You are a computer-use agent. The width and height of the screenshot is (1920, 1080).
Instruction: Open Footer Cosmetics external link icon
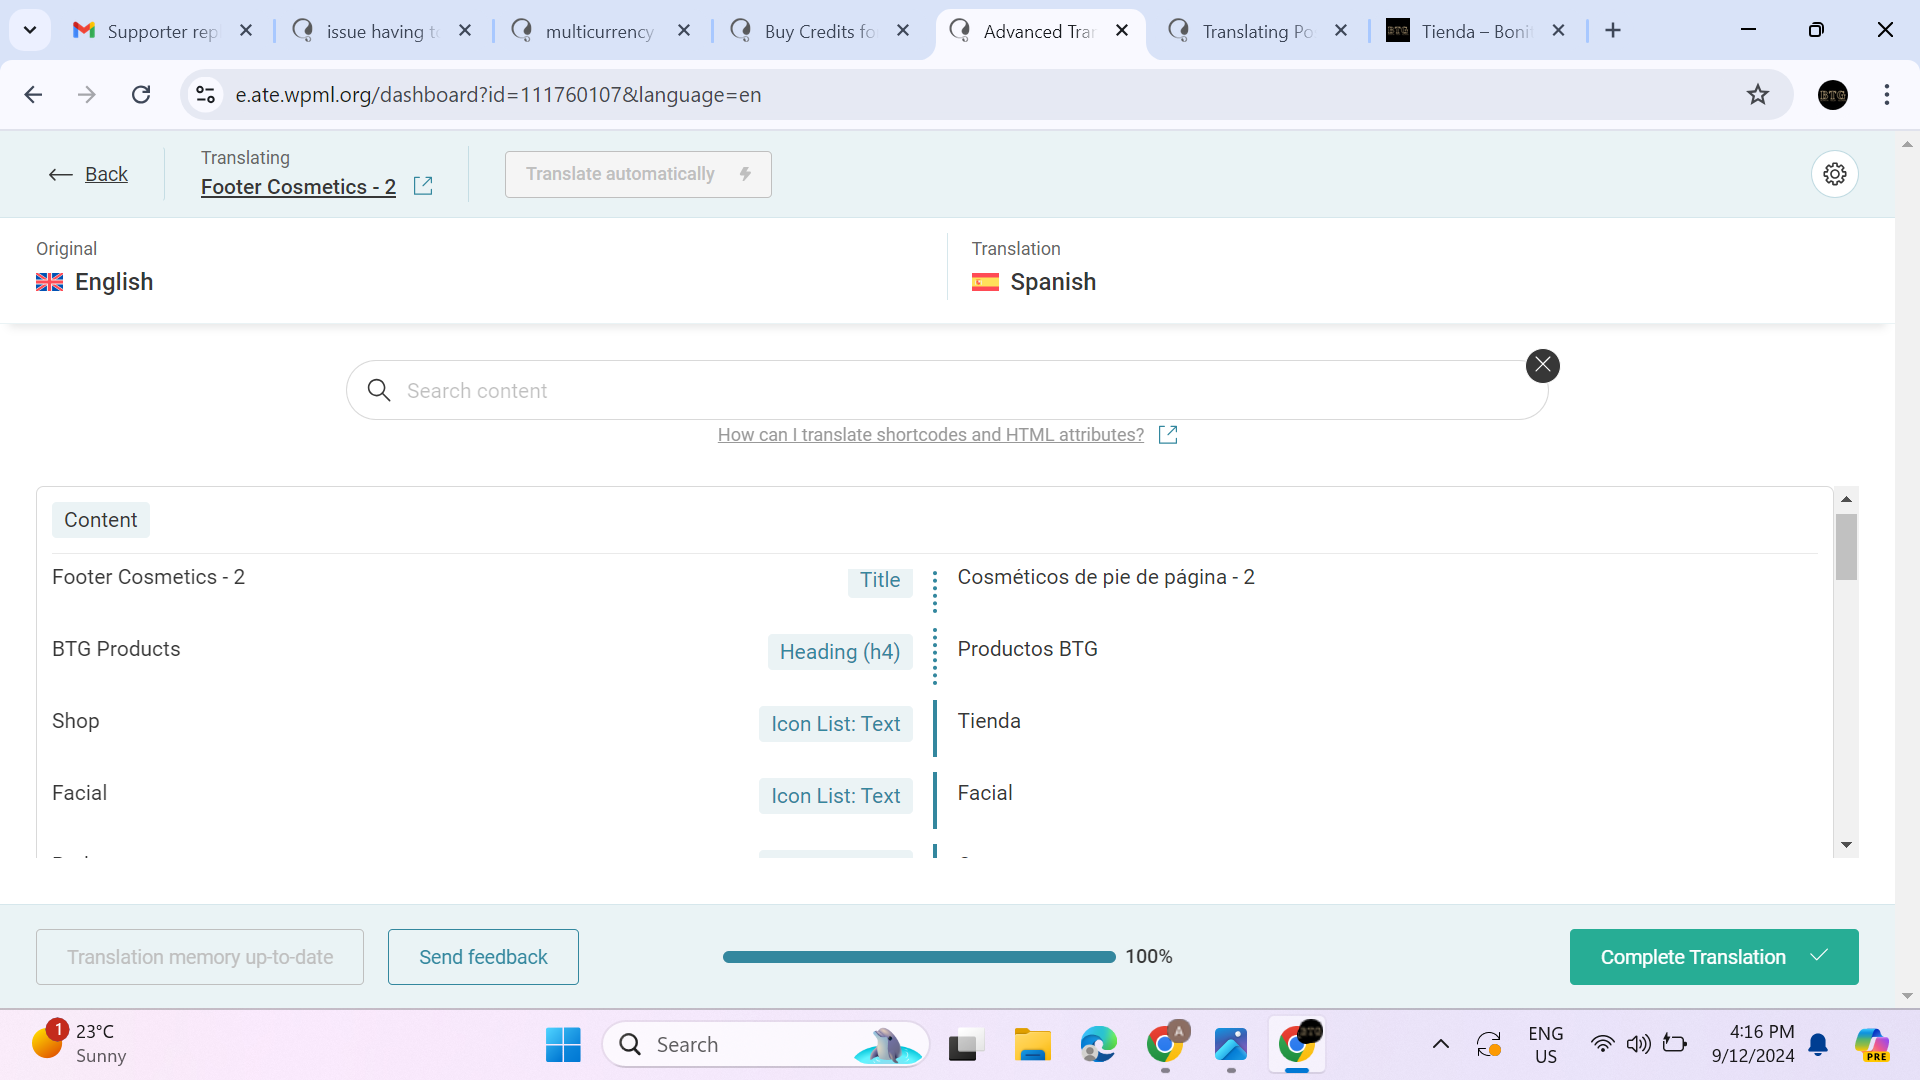[423, 186]
